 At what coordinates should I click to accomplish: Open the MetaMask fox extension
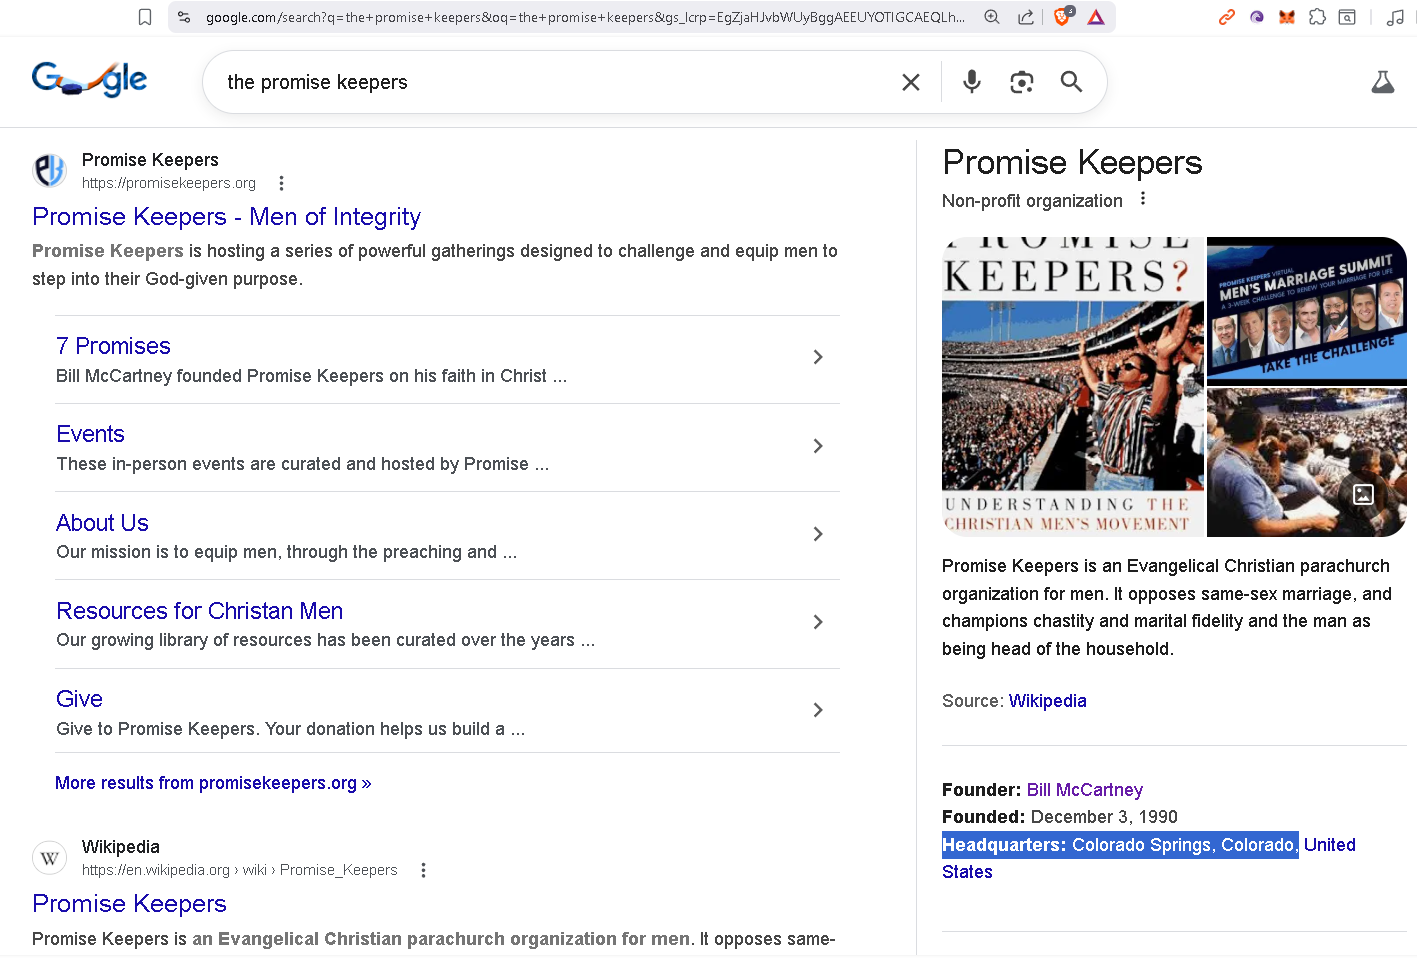coord(1287,17)
